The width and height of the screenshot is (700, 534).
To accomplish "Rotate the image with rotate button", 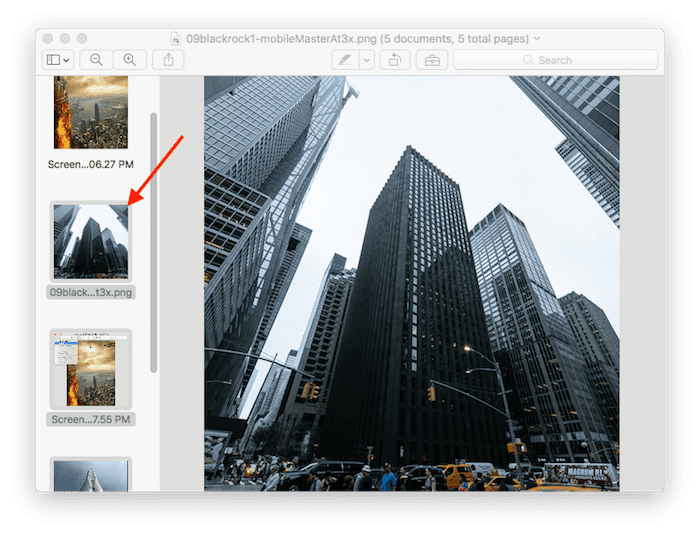I will 395,60.
